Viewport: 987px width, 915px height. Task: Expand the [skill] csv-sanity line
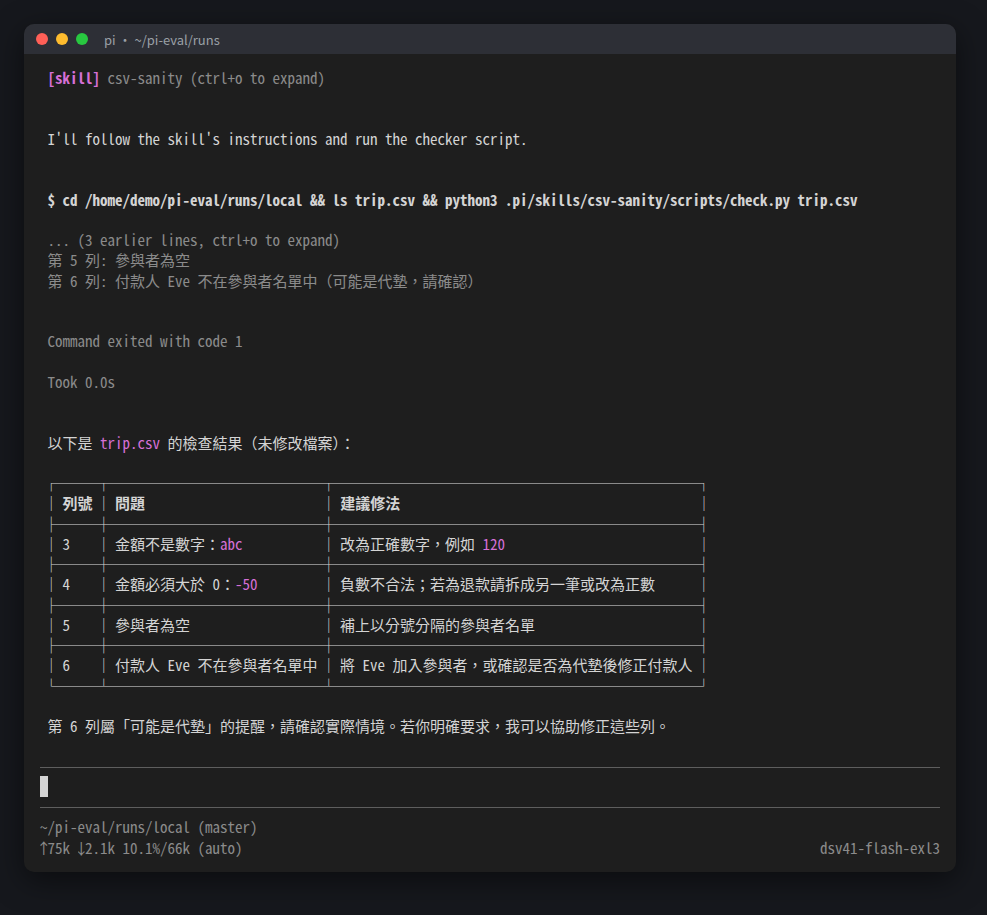click(186, 79)
